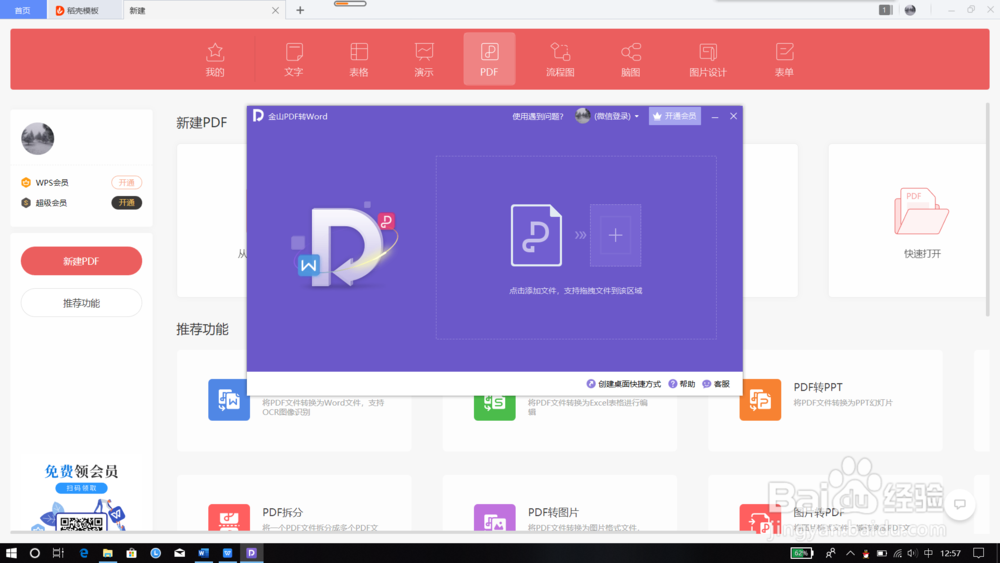Click 开通 button for WPS会员
The height and width of the screenshot is (563, 1000).
point(126,182)
